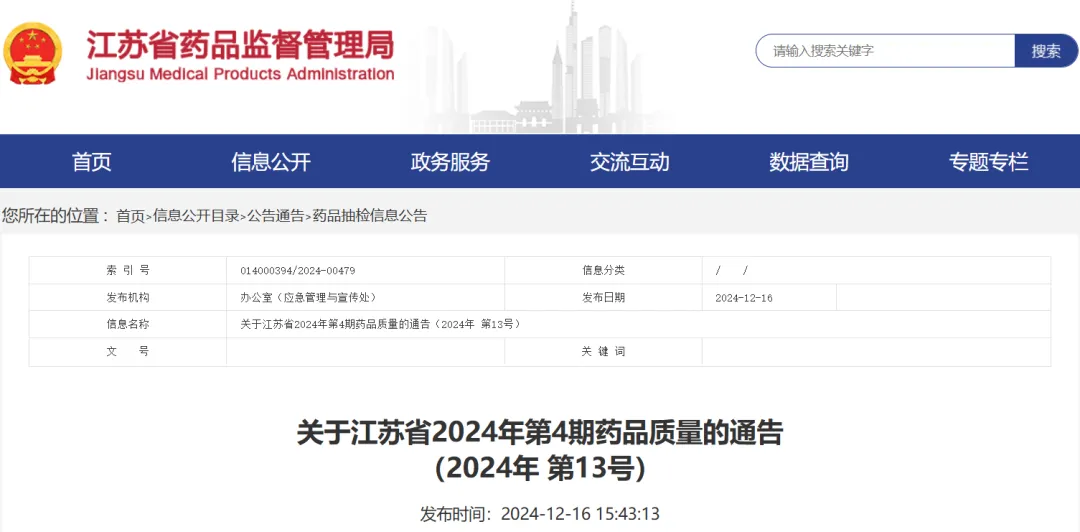This screenshot has width=1080, height=532.
Task: Open the 信息公开 navigation menu item
Action: point(271,162)
